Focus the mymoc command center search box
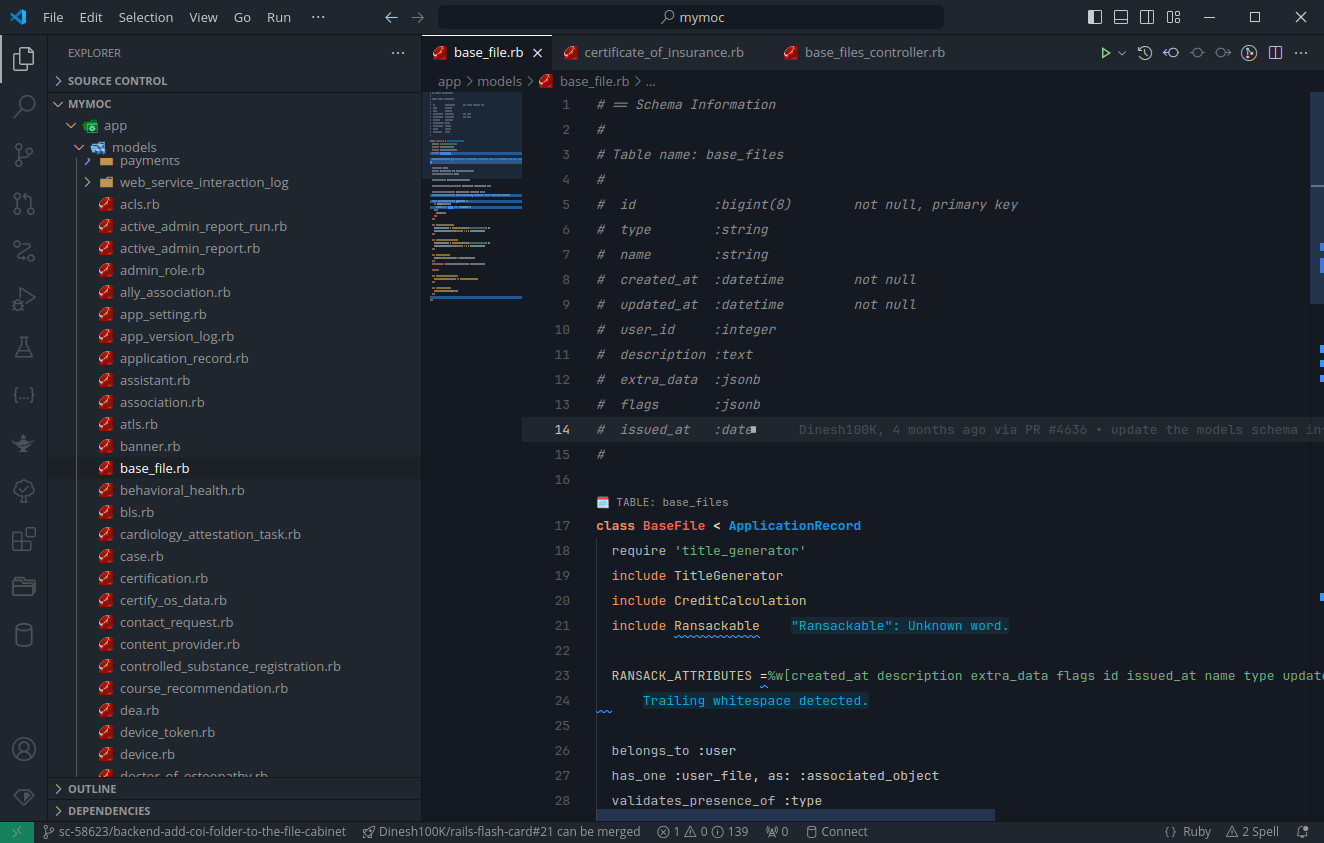Image resolution: width=1324 pixels, height=843 pixels. pyautogui.click(x=691, y=17)
